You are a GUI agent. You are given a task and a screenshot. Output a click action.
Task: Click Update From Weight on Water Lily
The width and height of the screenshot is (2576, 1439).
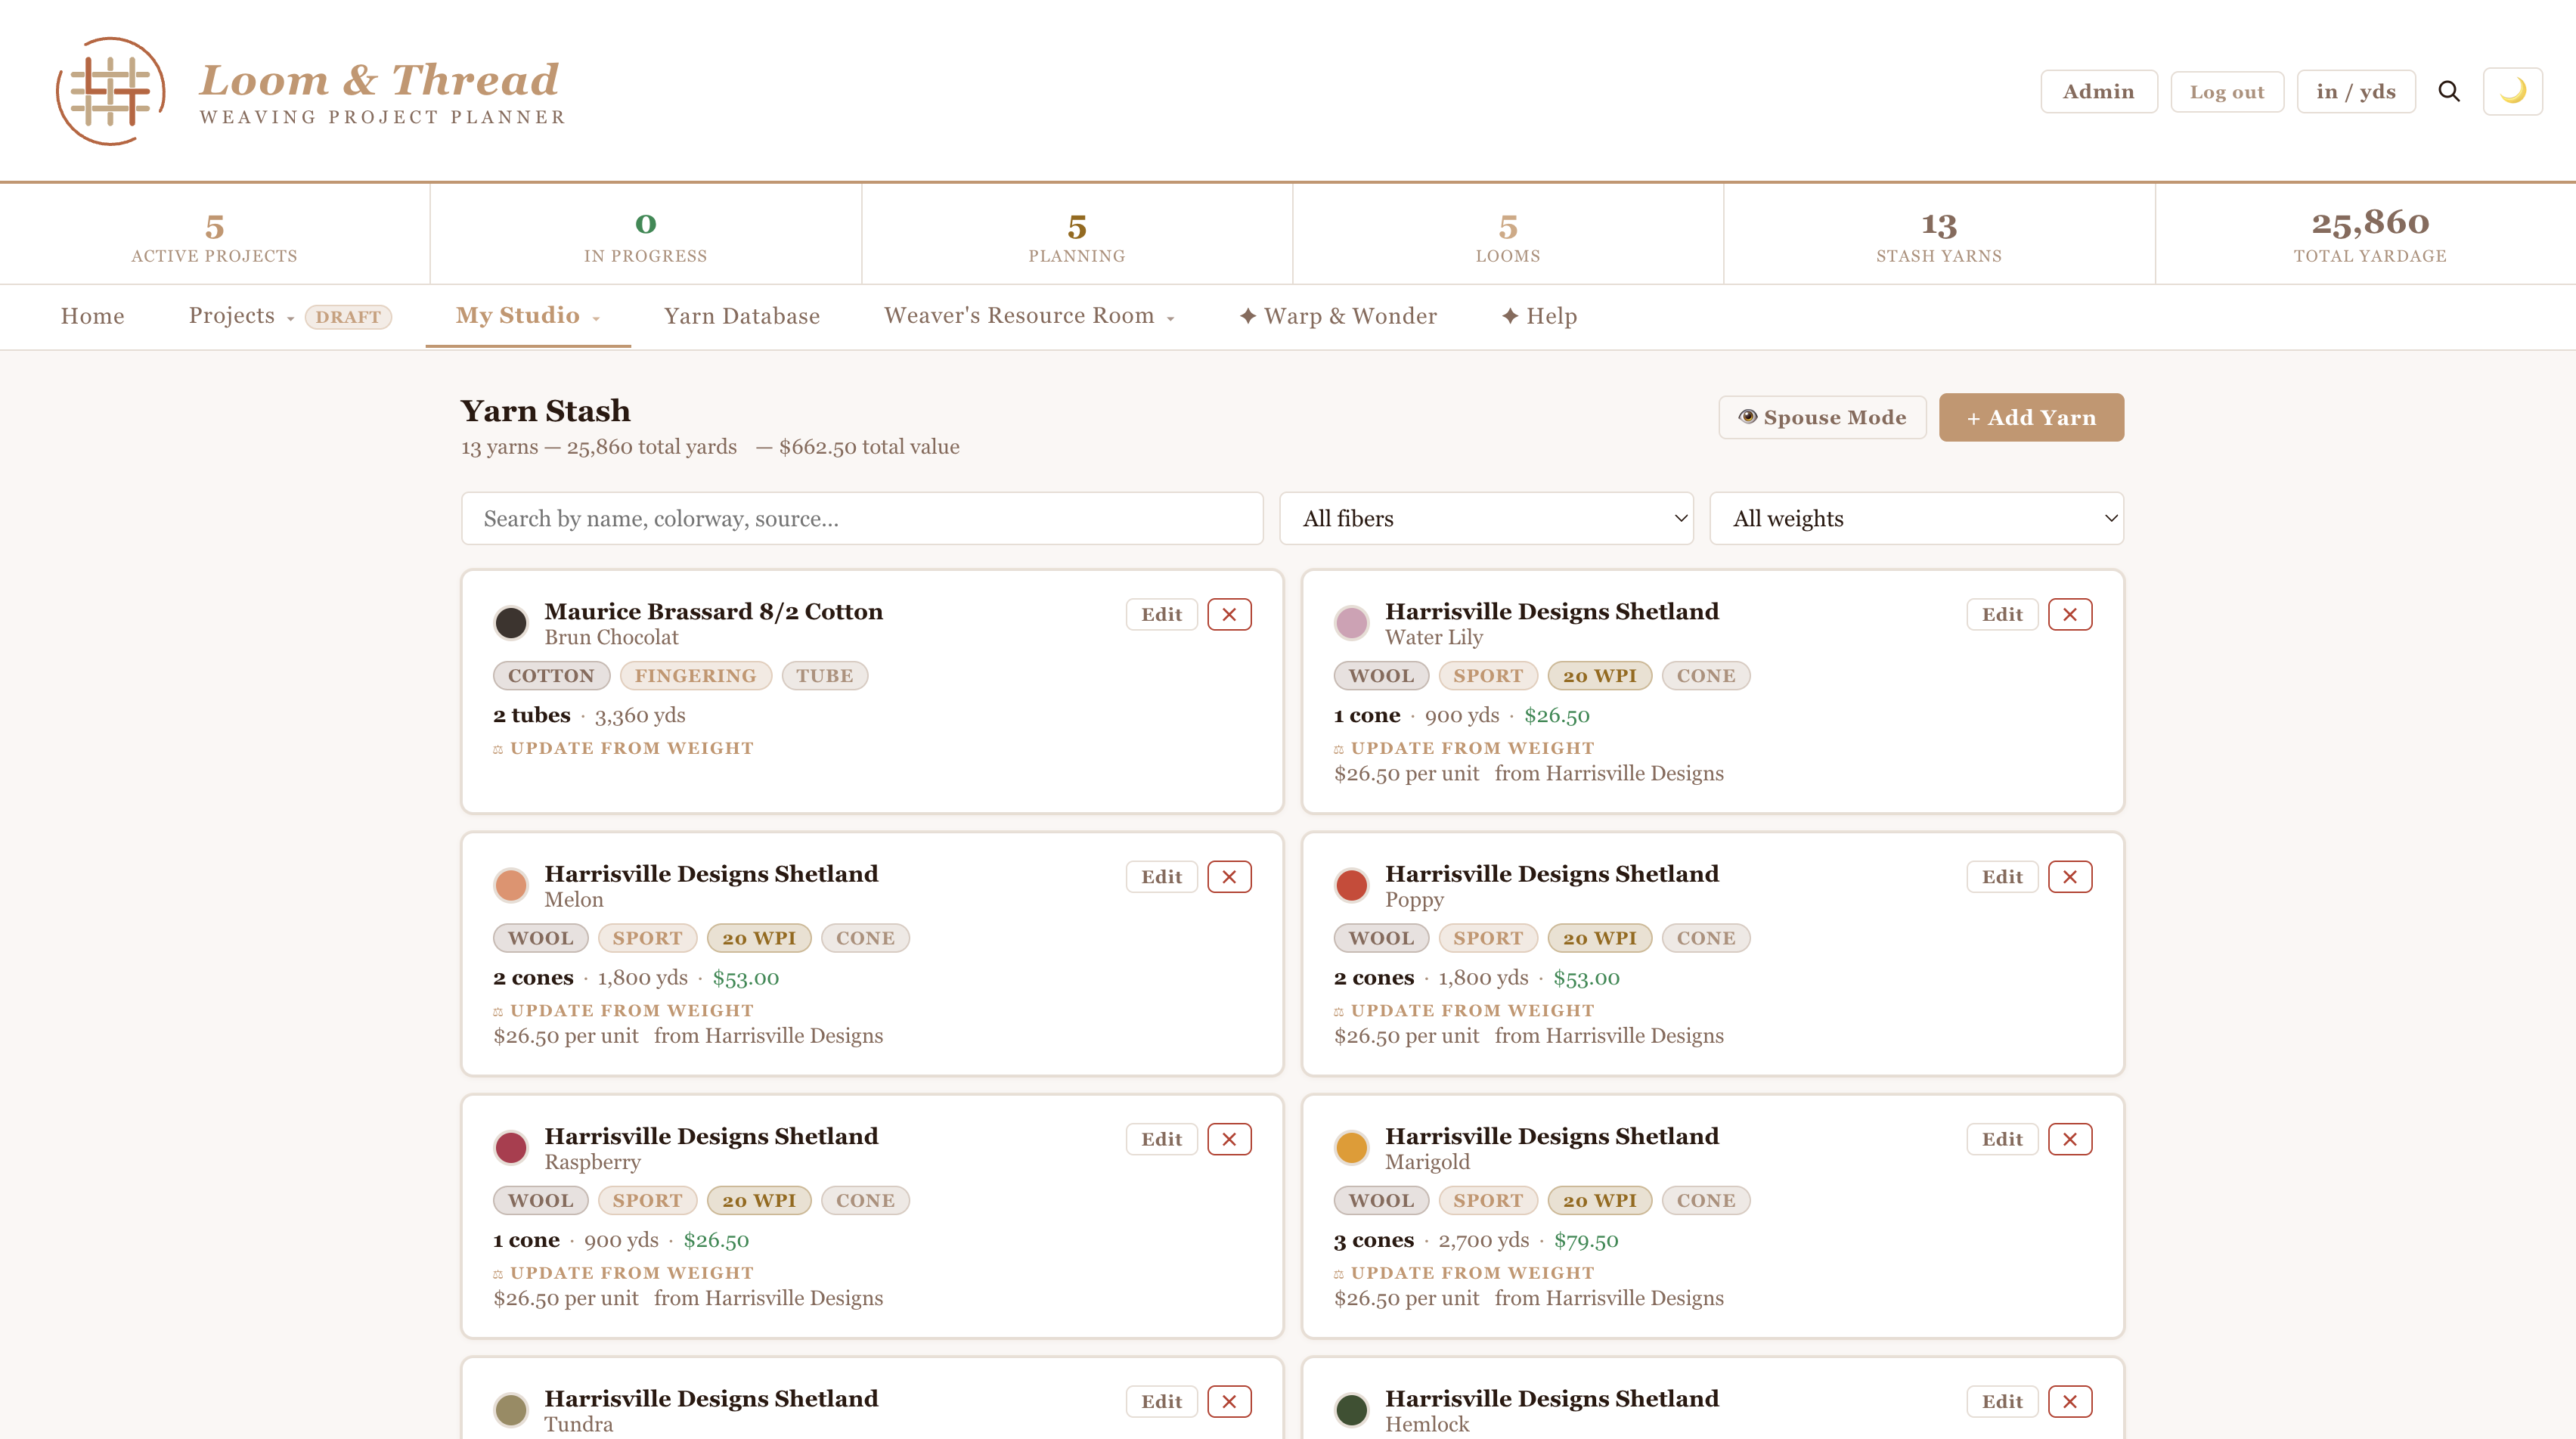pos(1464,748)
